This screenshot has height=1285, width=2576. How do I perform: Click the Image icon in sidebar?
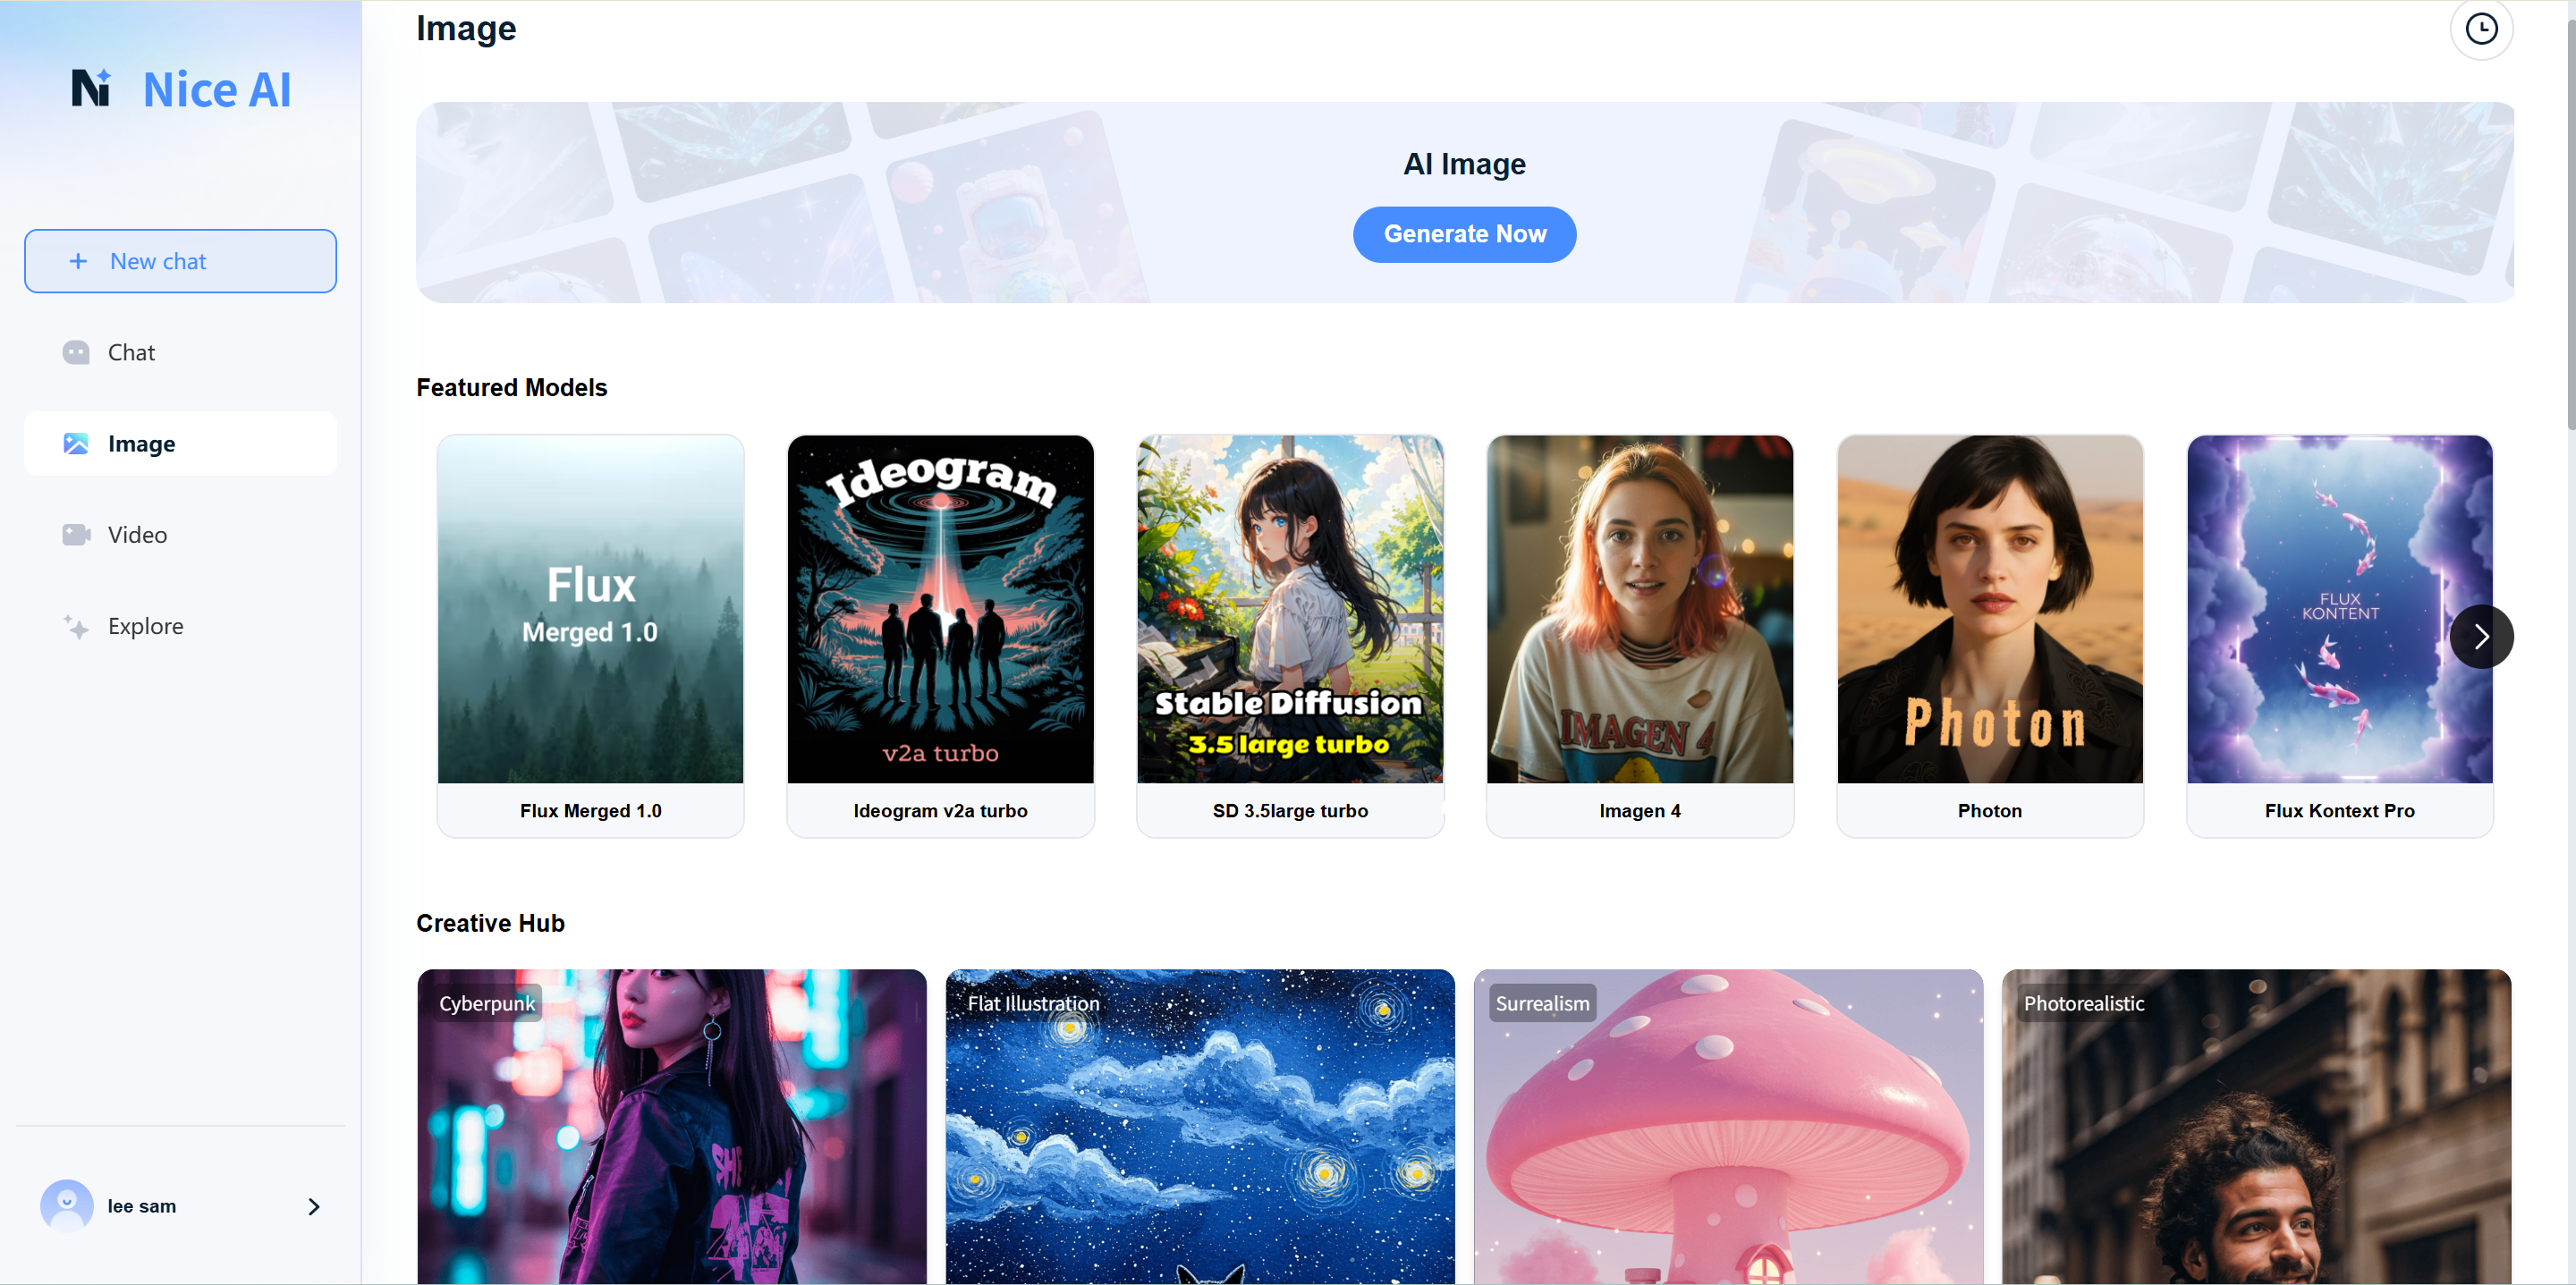(x=76, y=443)
